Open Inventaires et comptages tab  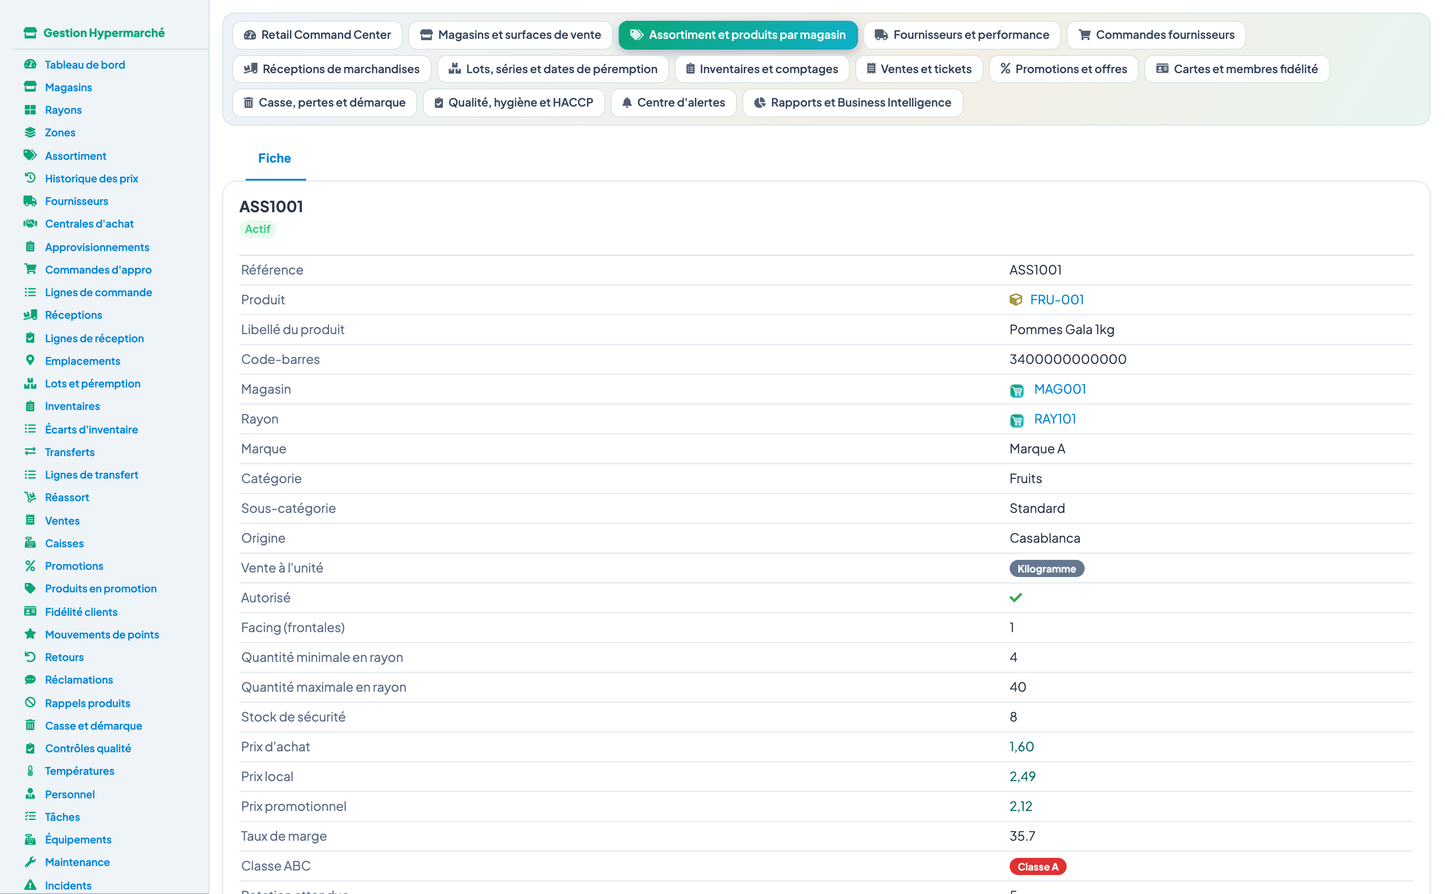[762, 69]
